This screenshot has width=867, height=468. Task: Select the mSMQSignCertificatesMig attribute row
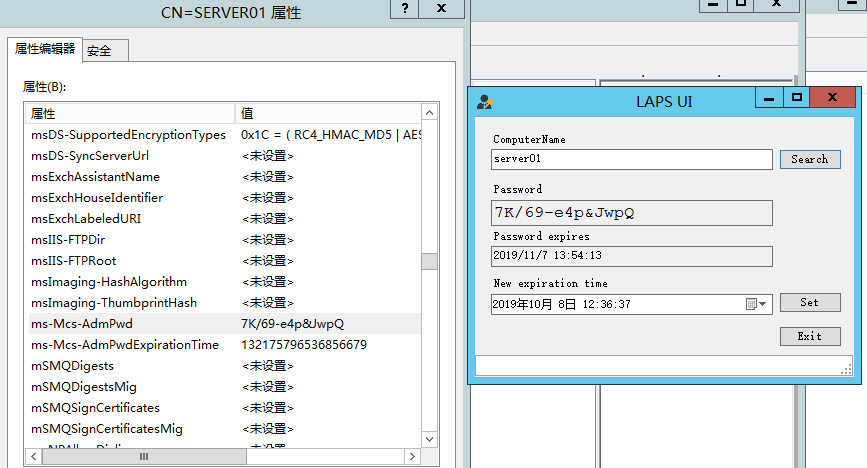[223, 429]
